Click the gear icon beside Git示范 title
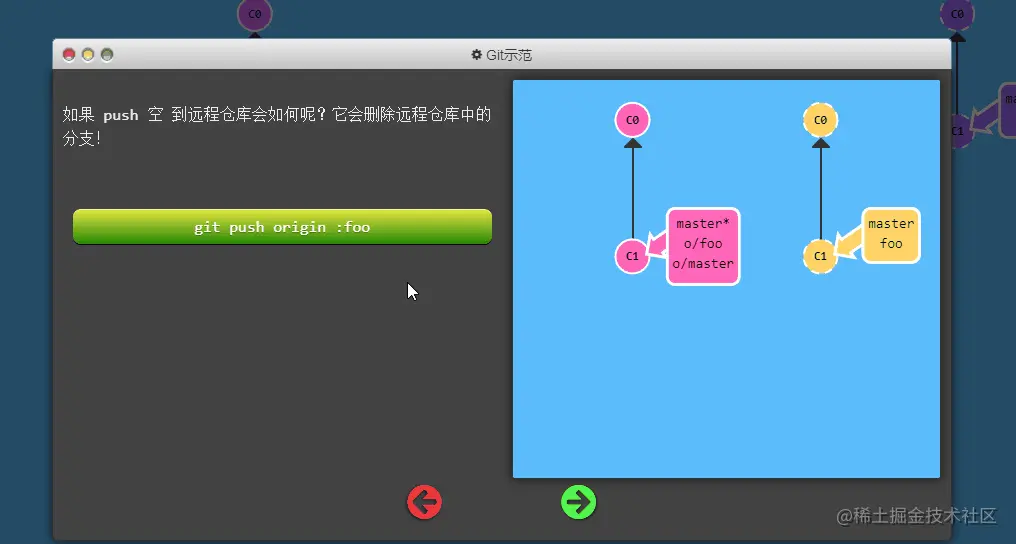Image resolution: width=1016 pixels, height=544 pixels. coord(477,55)
